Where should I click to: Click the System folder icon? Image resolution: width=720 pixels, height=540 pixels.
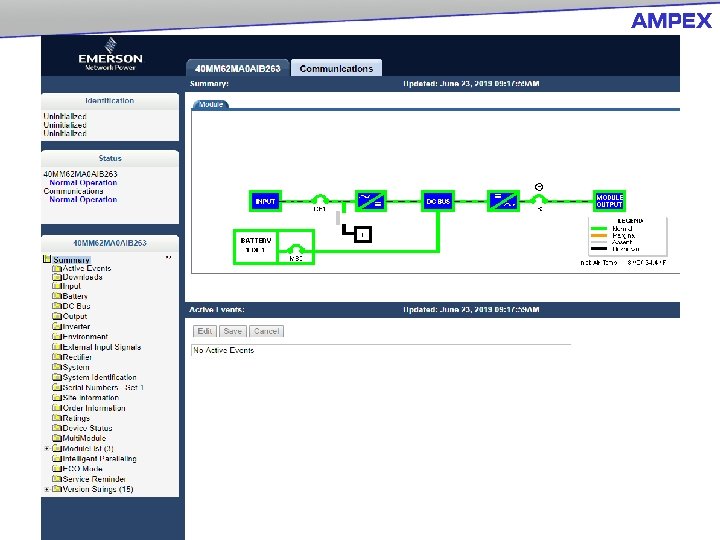click(56, 367)
